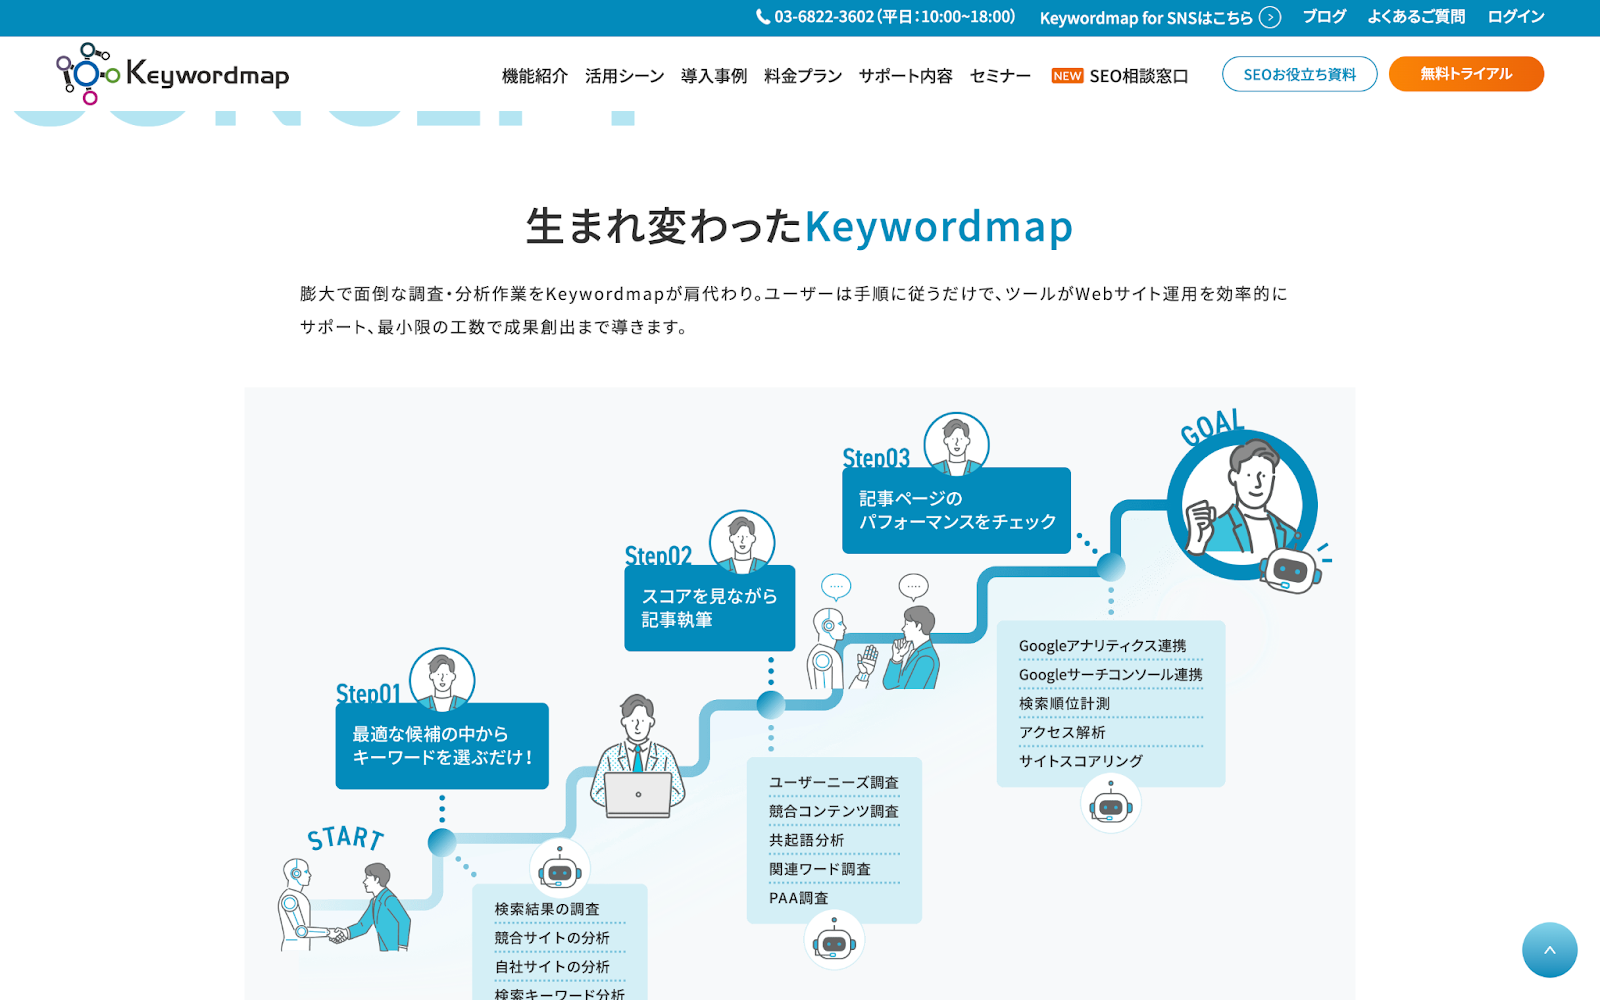Click the Keywordmap logo
This screenshot has width=1600, height=1000.
[x=172, y=74]
